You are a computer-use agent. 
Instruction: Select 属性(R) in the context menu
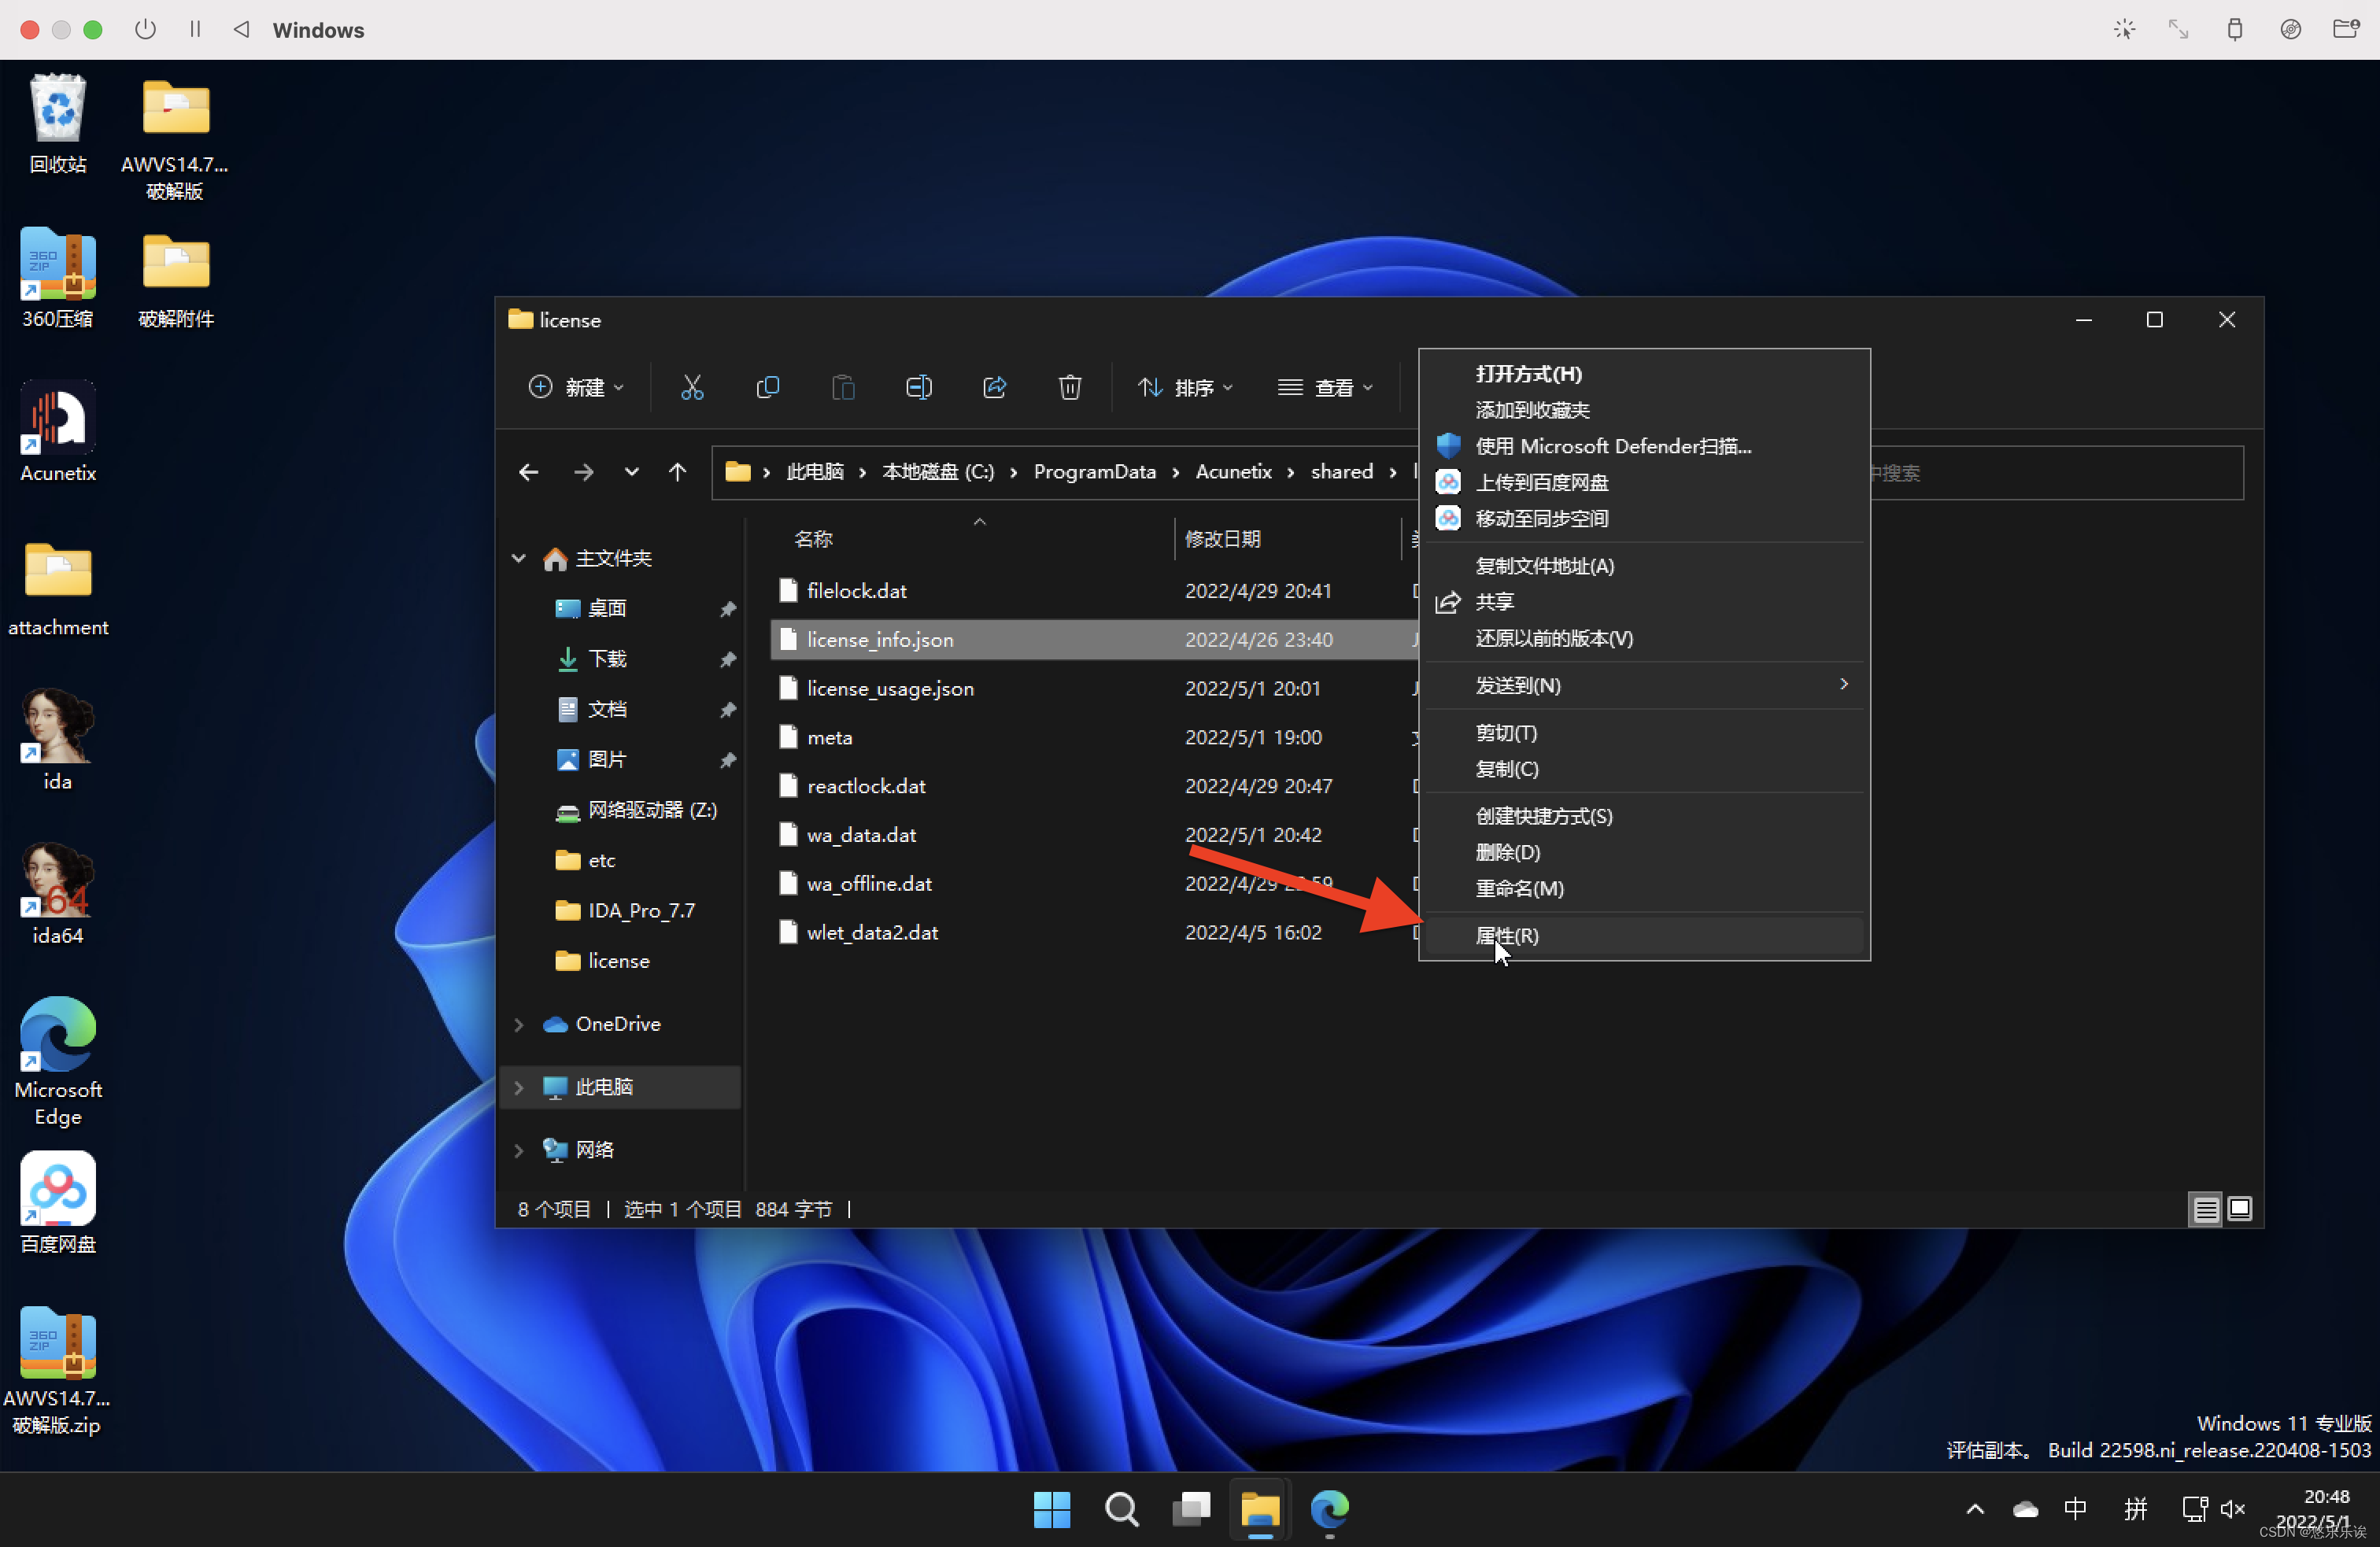pyautogui.click(x=1507, y=935)
